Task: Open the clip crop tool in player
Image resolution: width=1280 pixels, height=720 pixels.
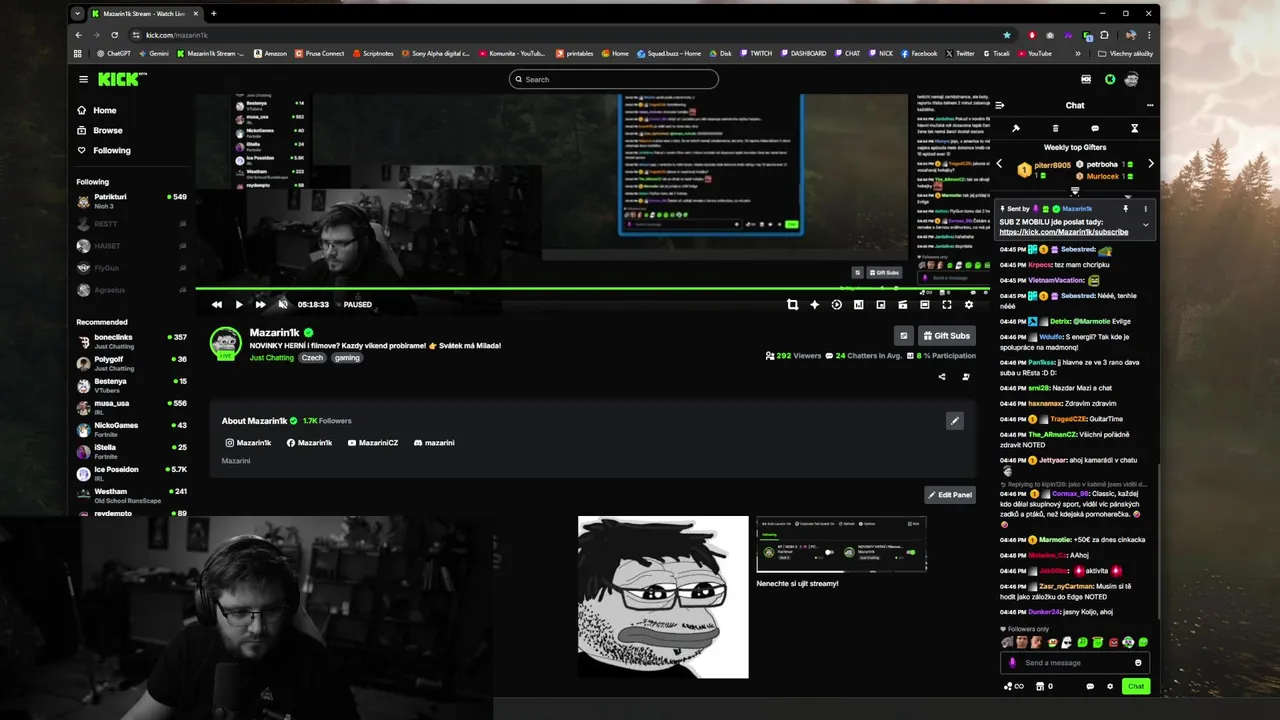Action: click(793, 304)
